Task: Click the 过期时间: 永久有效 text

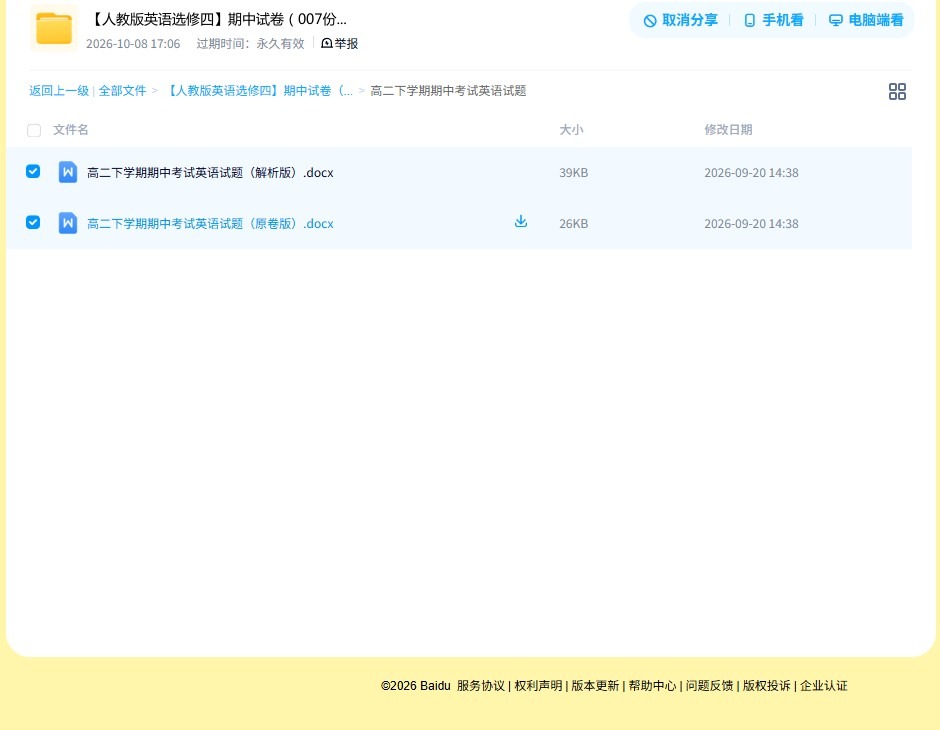Action: [251, 44]
